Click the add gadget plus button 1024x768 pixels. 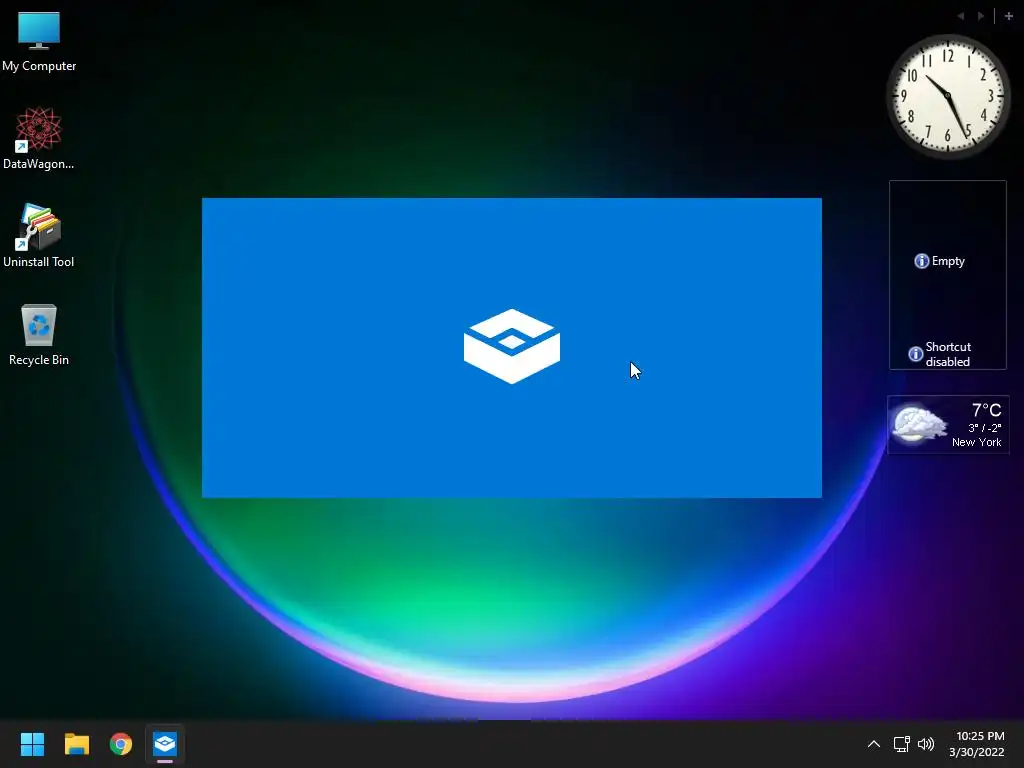1008,16
